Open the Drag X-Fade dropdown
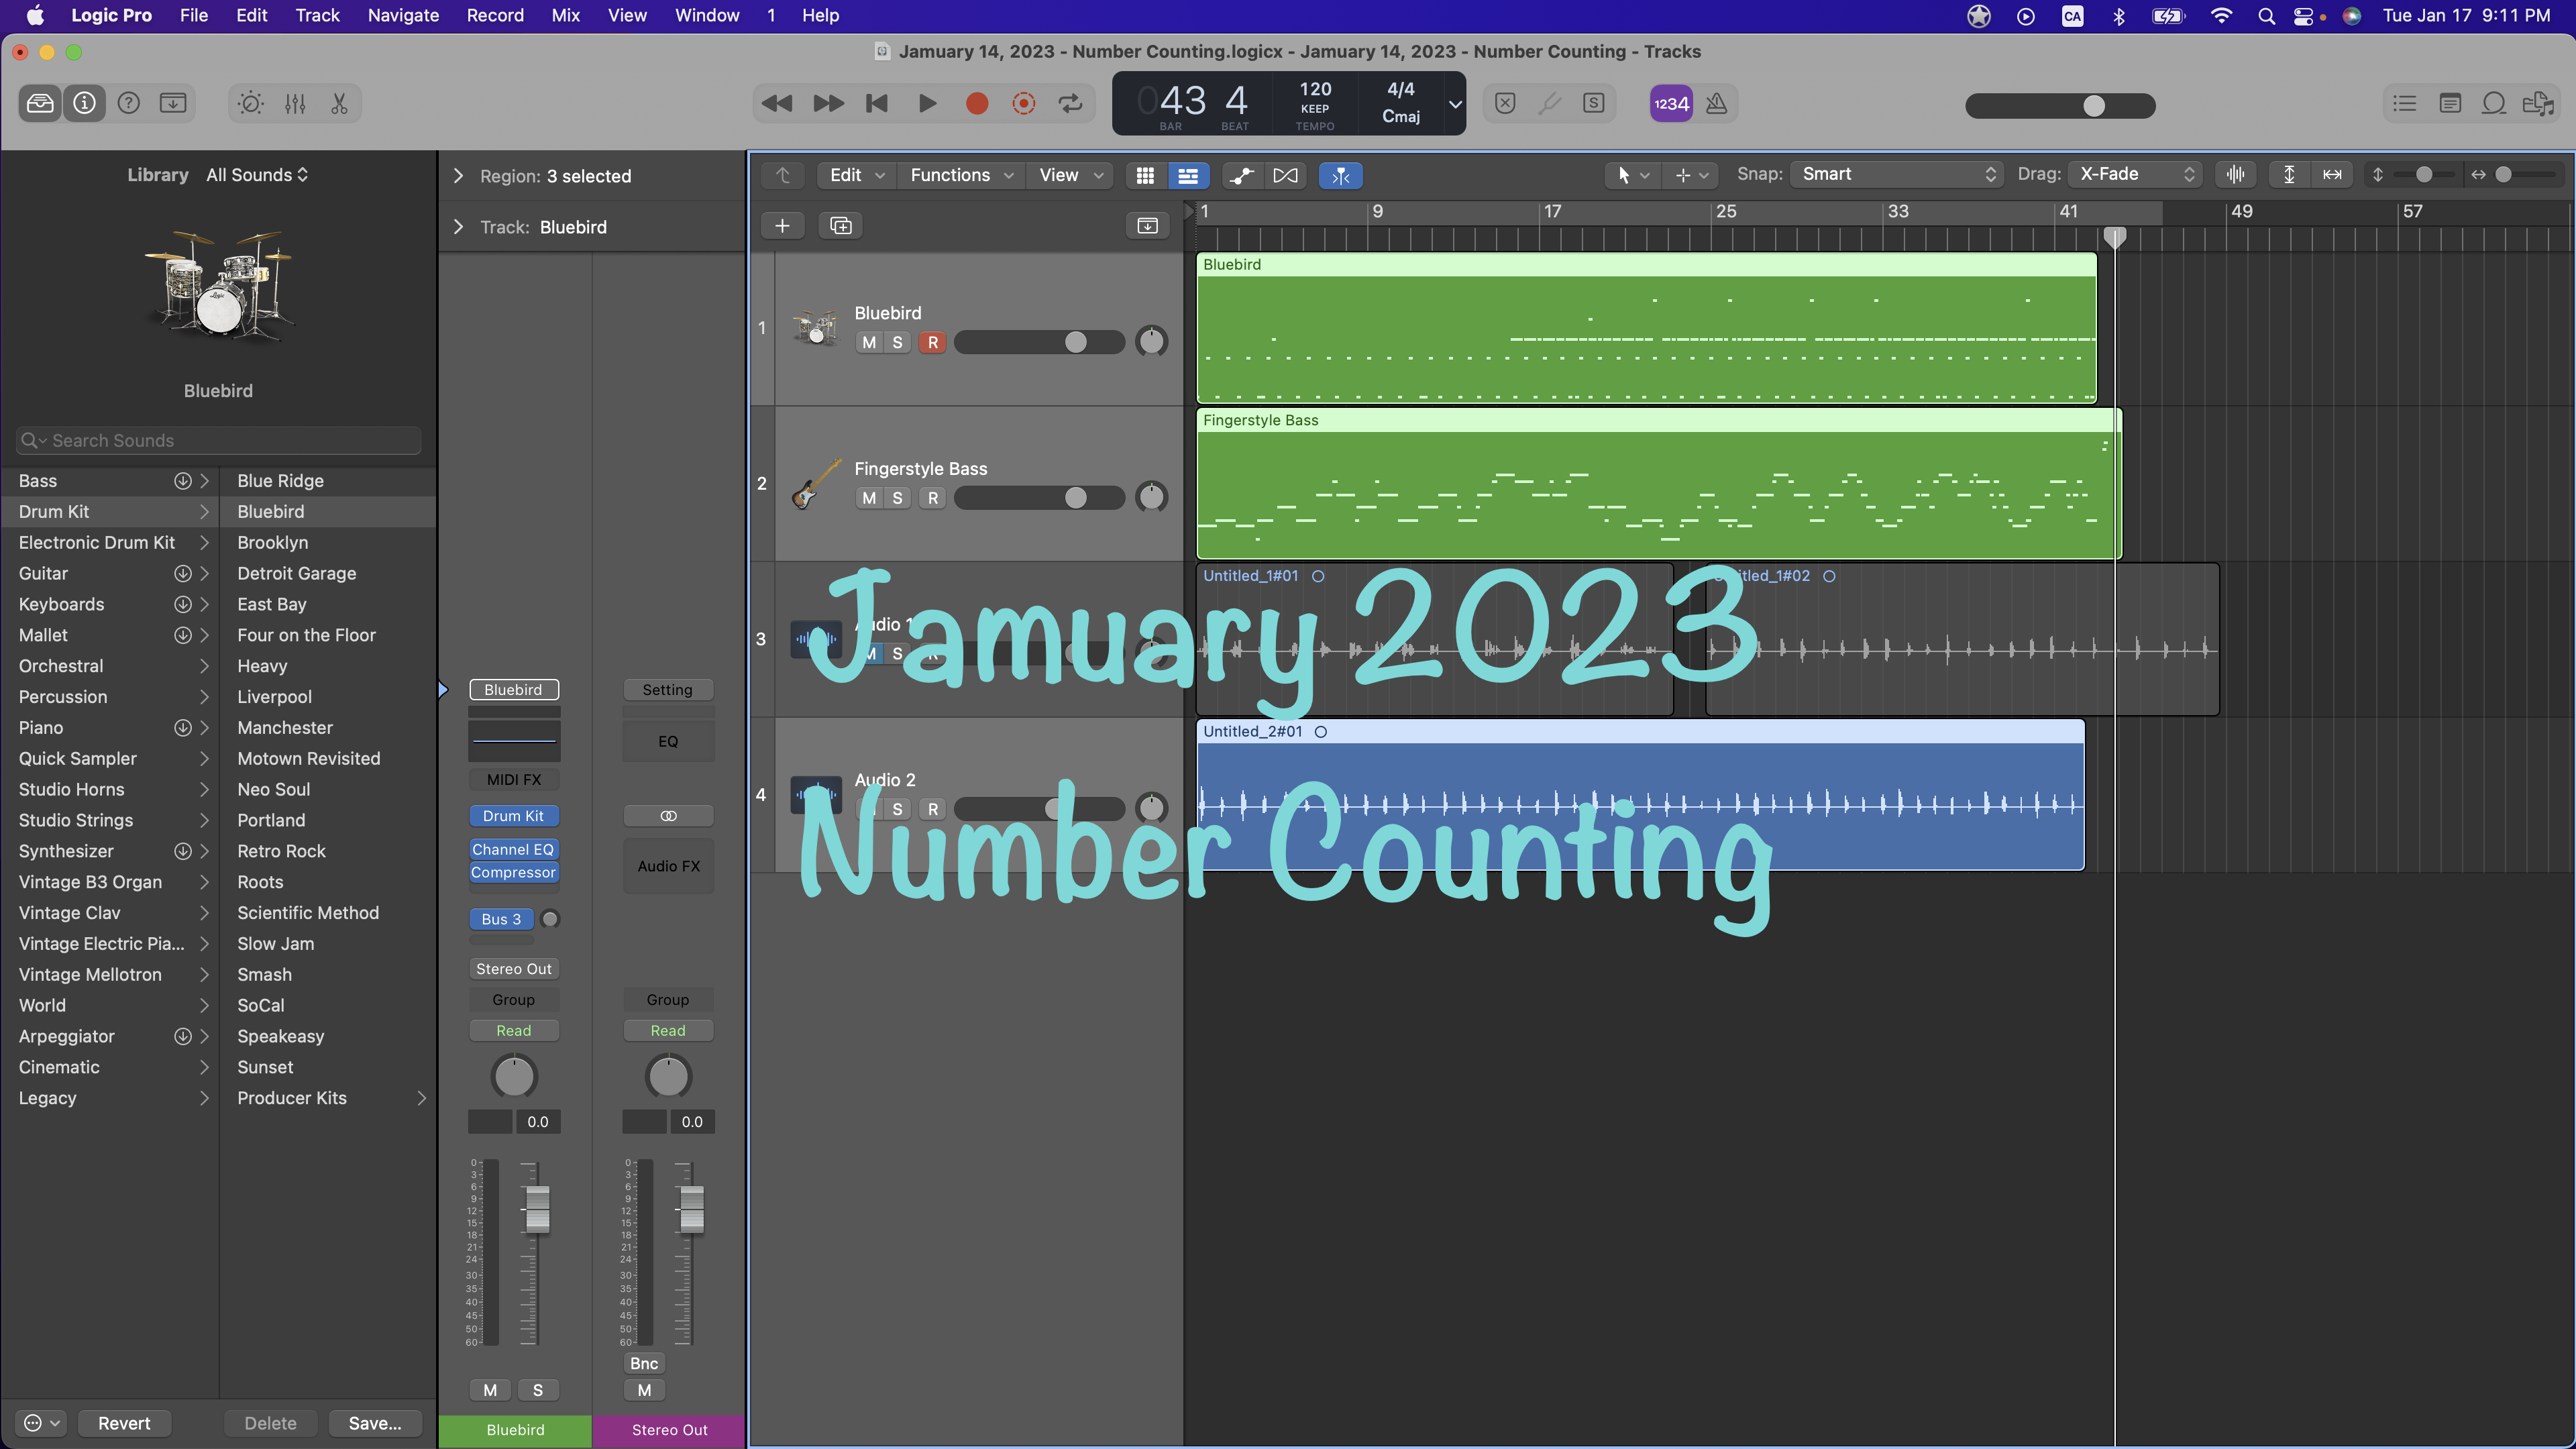 coord(2135,174)
